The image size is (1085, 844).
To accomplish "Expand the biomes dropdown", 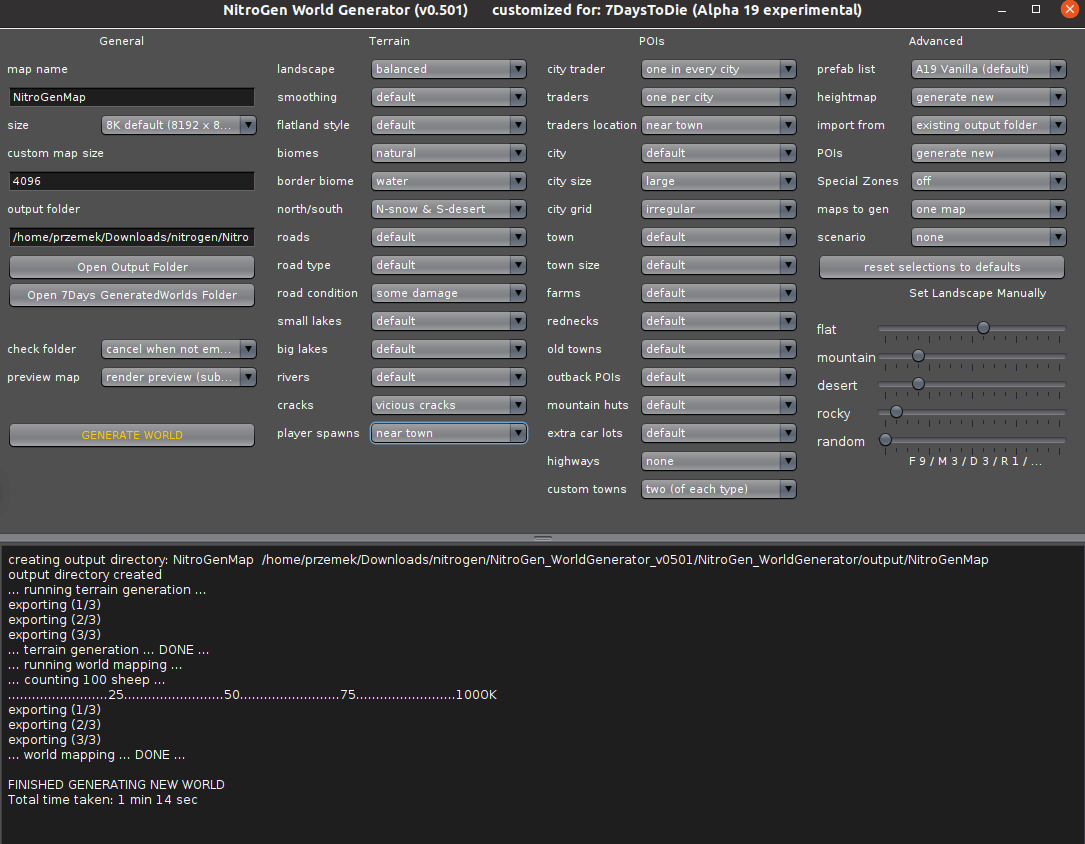I will pos(448,152).
